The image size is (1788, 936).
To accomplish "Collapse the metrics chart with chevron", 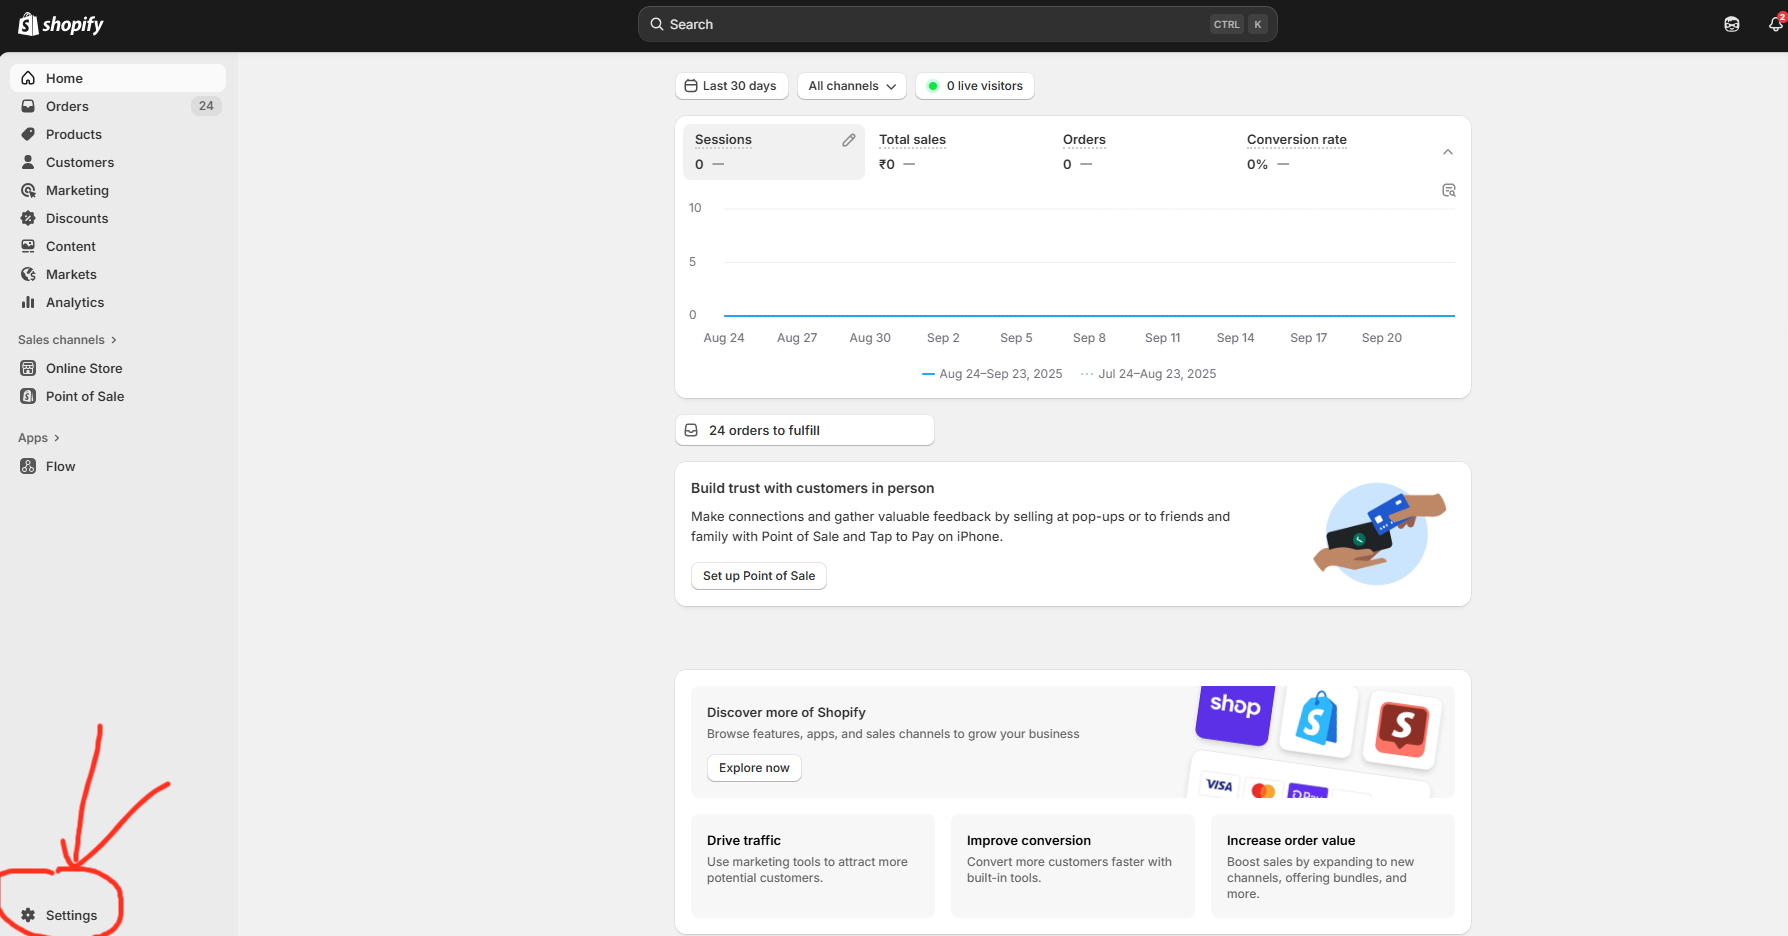I will (1448, 152).
